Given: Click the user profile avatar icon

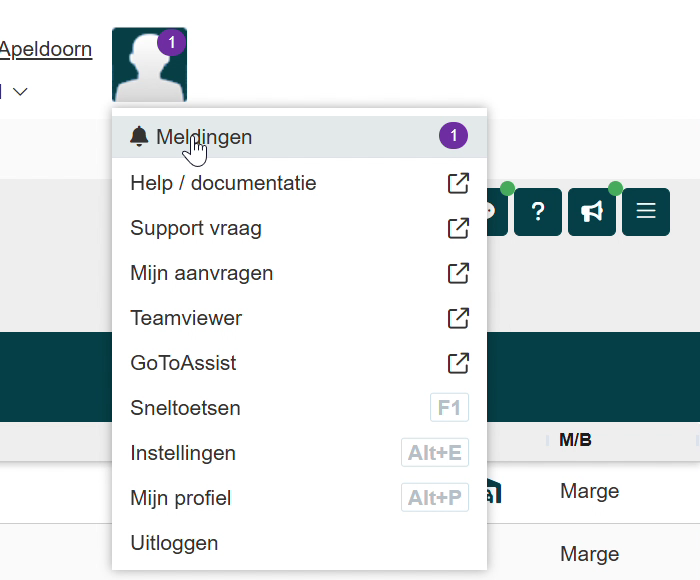Looking at the screenshot, I should point(149,65).
